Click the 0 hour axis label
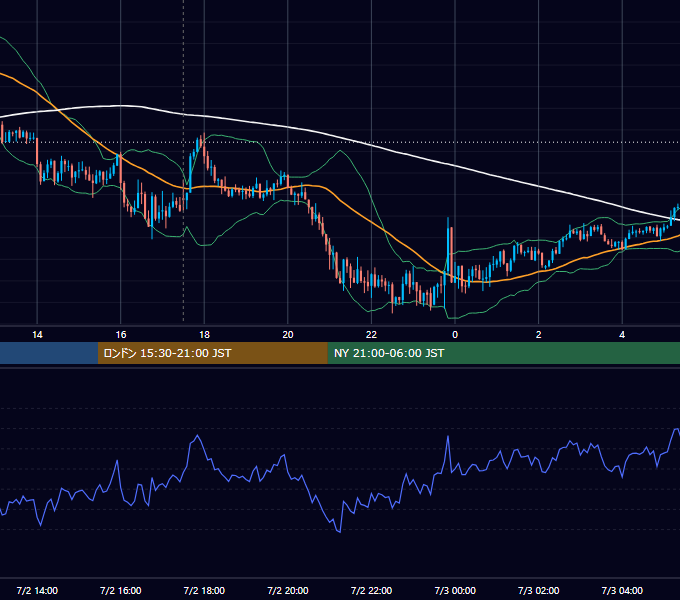Image resolution: width=680 pixels, height=600 pixels. coord(455,335)
